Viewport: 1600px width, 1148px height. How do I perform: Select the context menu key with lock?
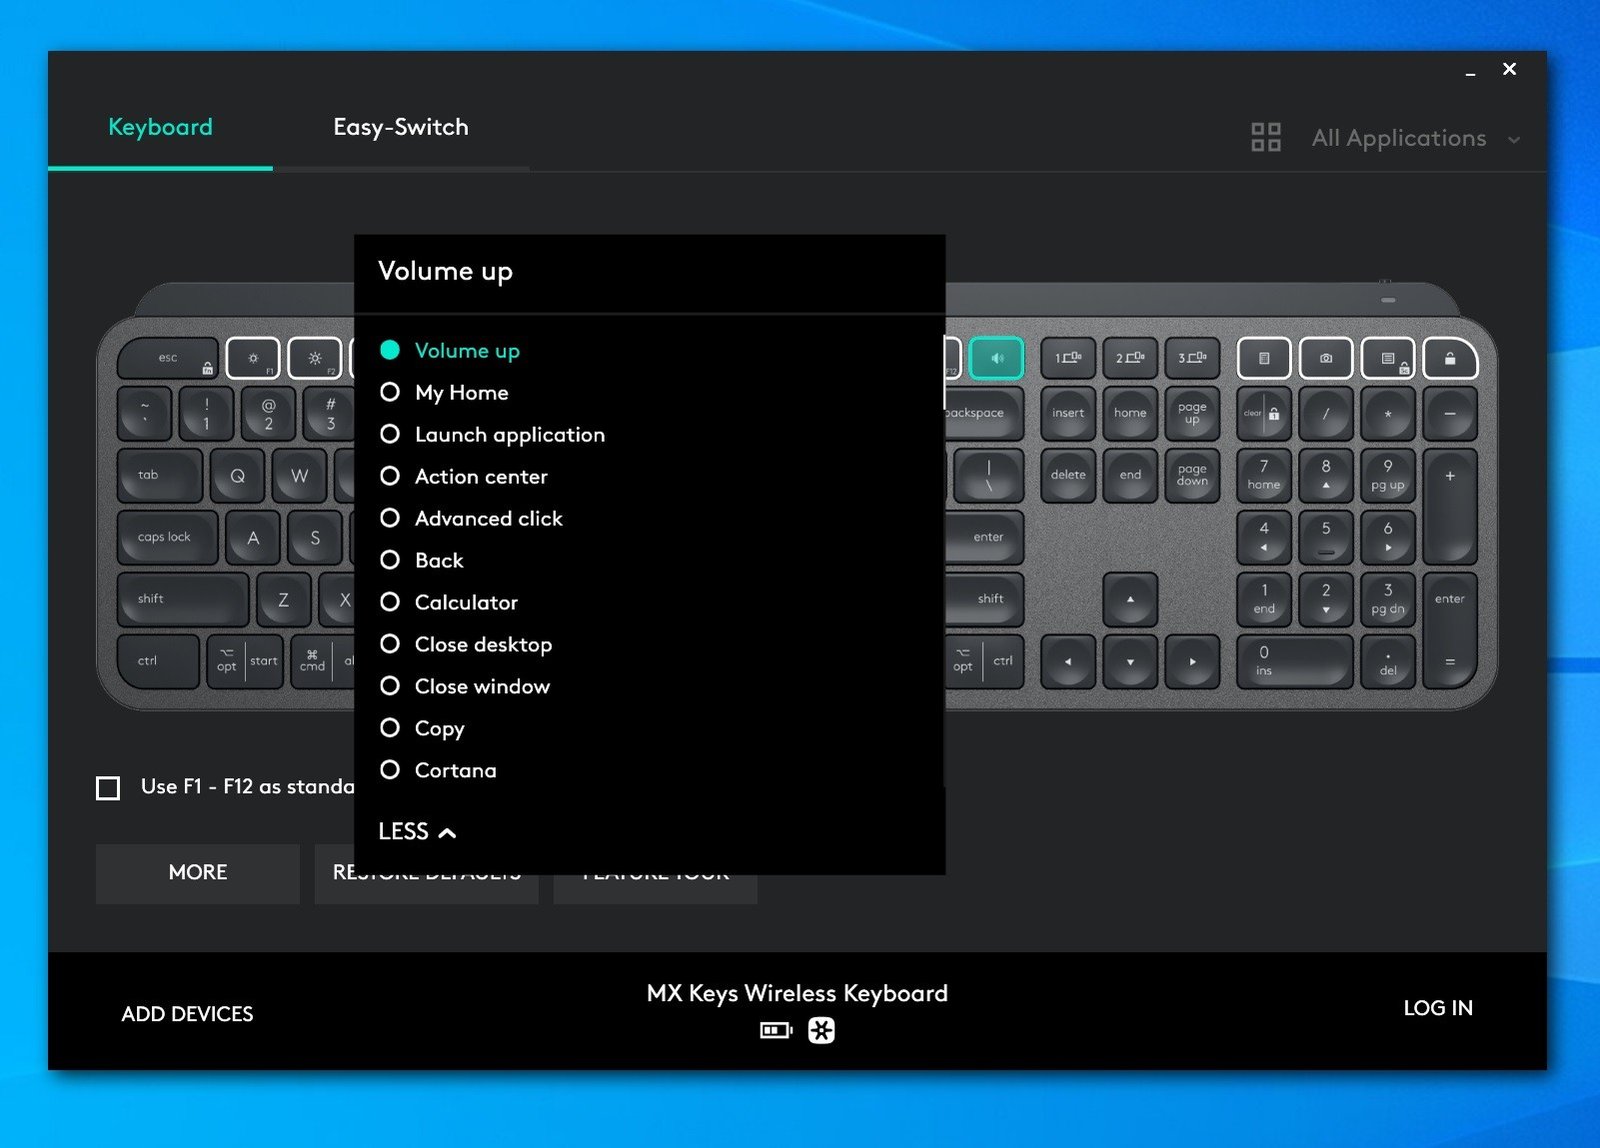point(1388,358)
